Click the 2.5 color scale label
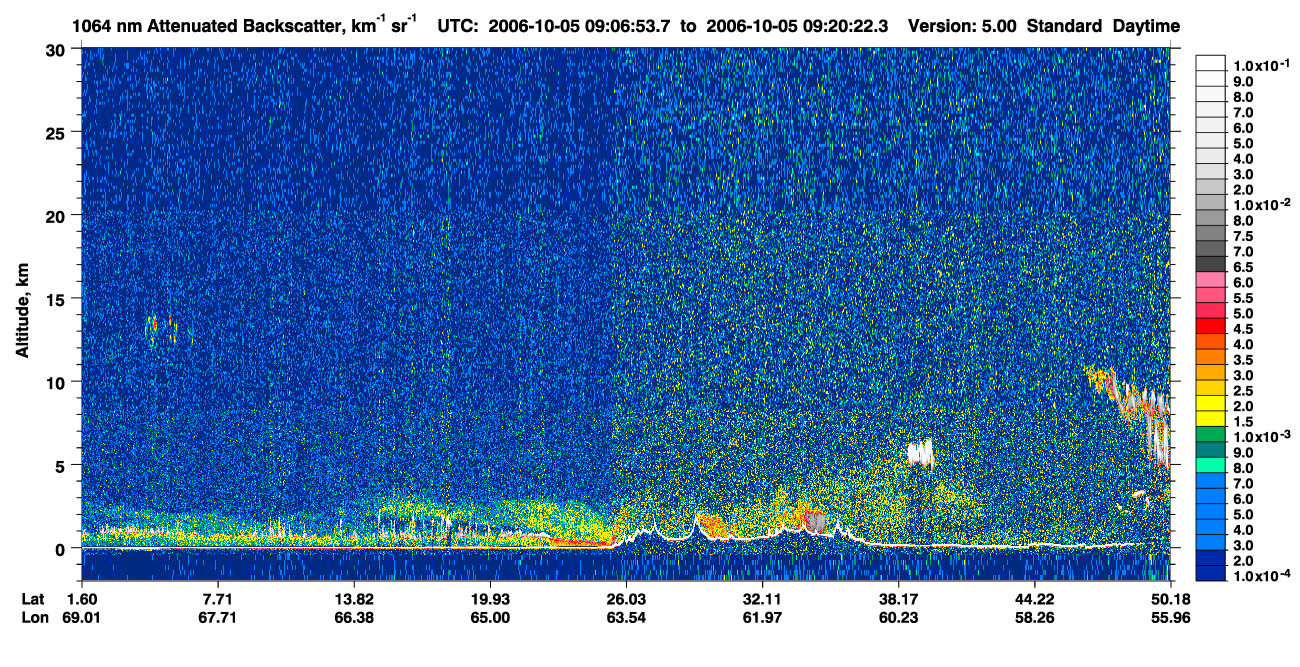 (x=1243, y=391)
